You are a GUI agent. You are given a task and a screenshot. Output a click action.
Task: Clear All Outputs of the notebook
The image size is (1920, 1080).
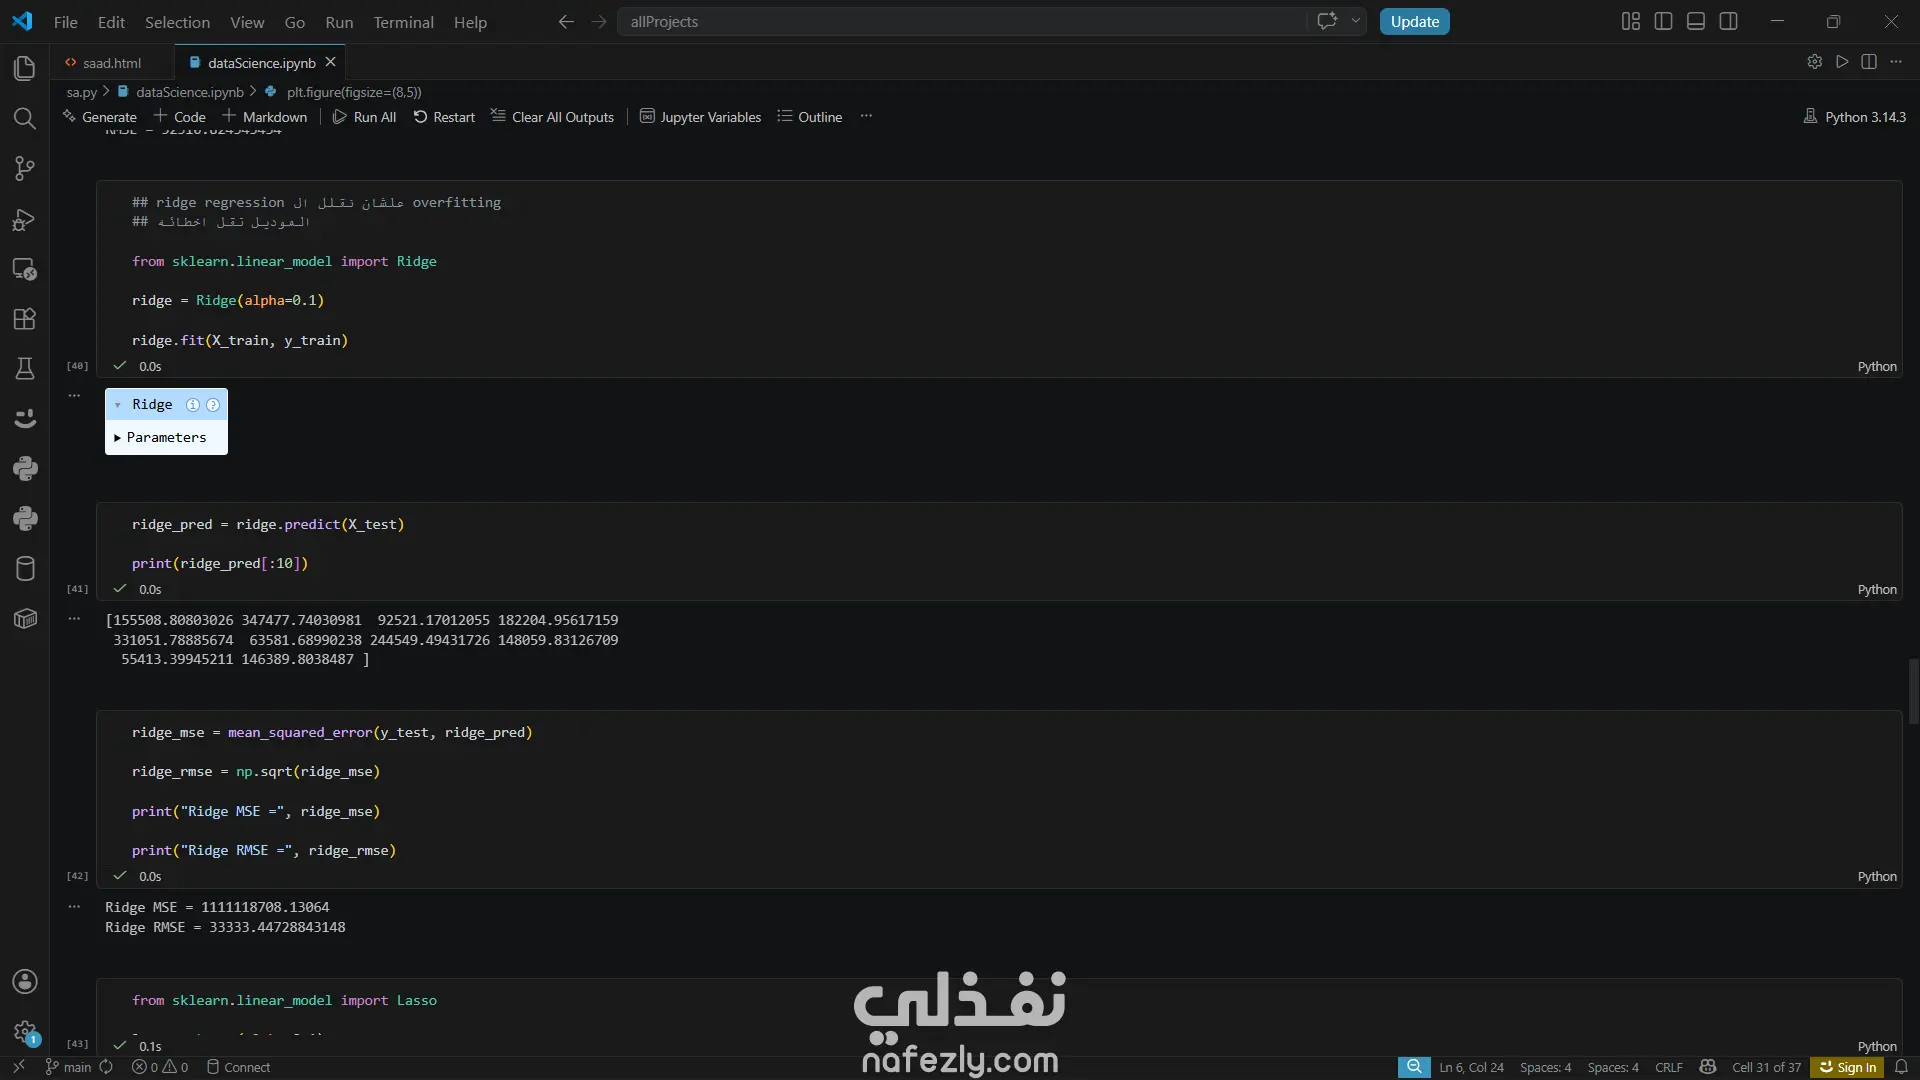(552, 117)
